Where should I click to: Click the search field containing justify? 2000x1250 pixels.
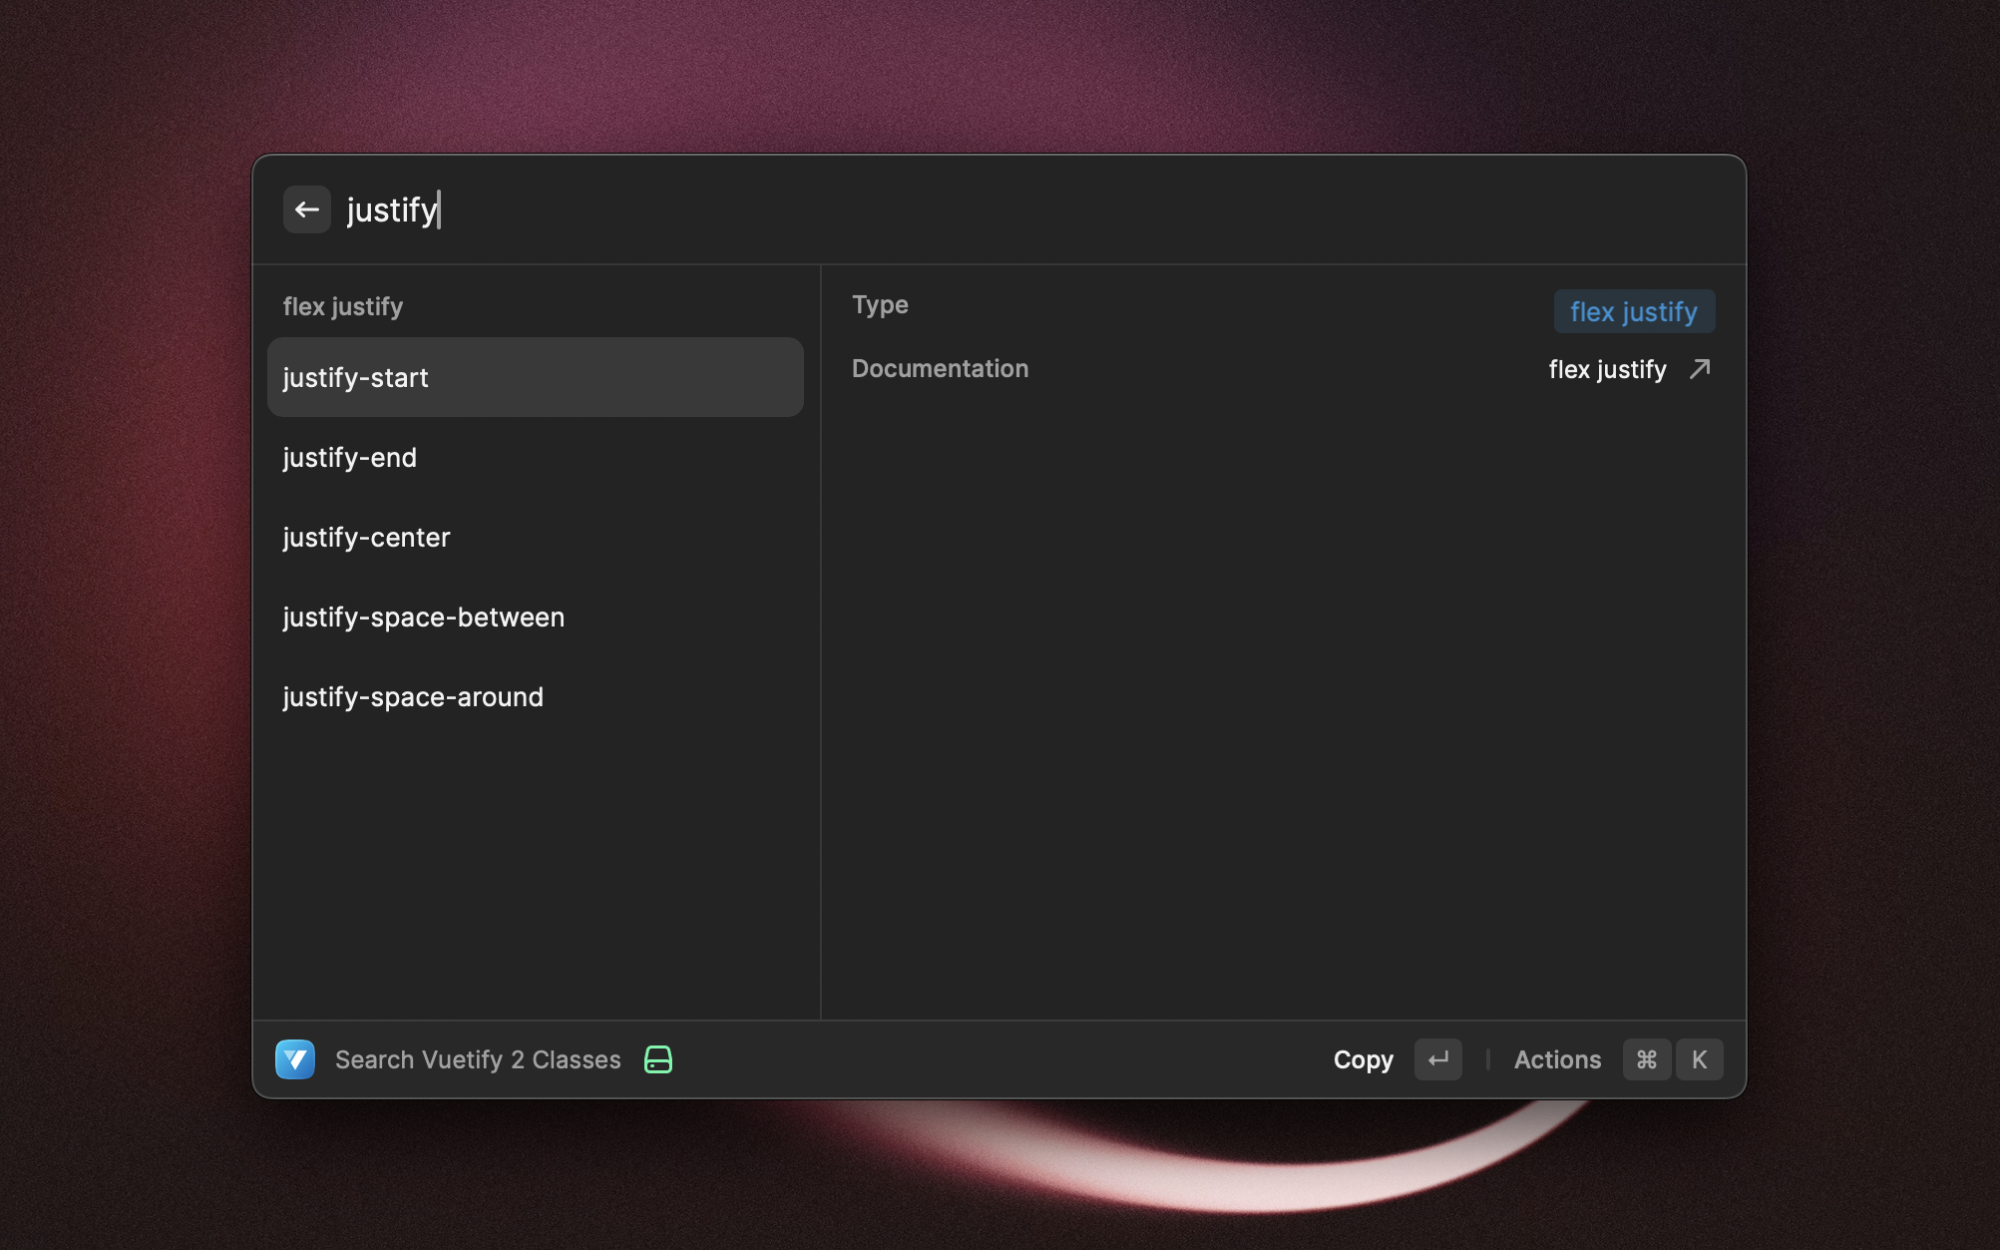pos(1030,210)
